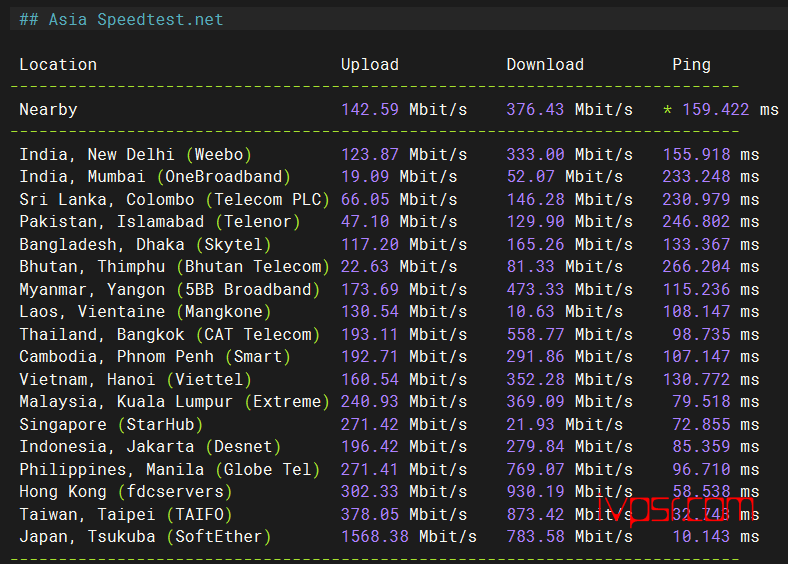Click 'Singapore (StarHub)' row label
Screen dimensions: 788x564
tap(112, 425)
